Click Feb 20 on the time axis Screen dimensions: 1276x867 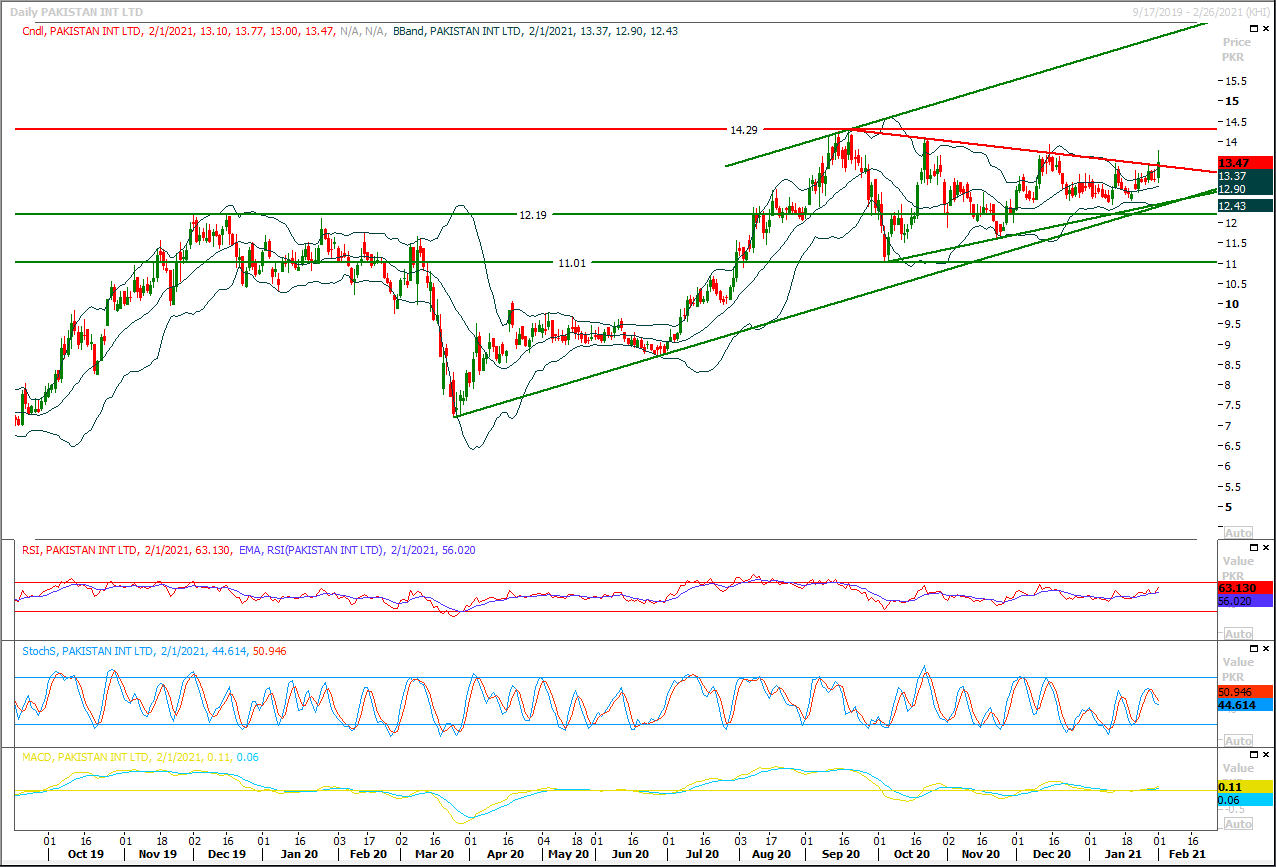367,855
